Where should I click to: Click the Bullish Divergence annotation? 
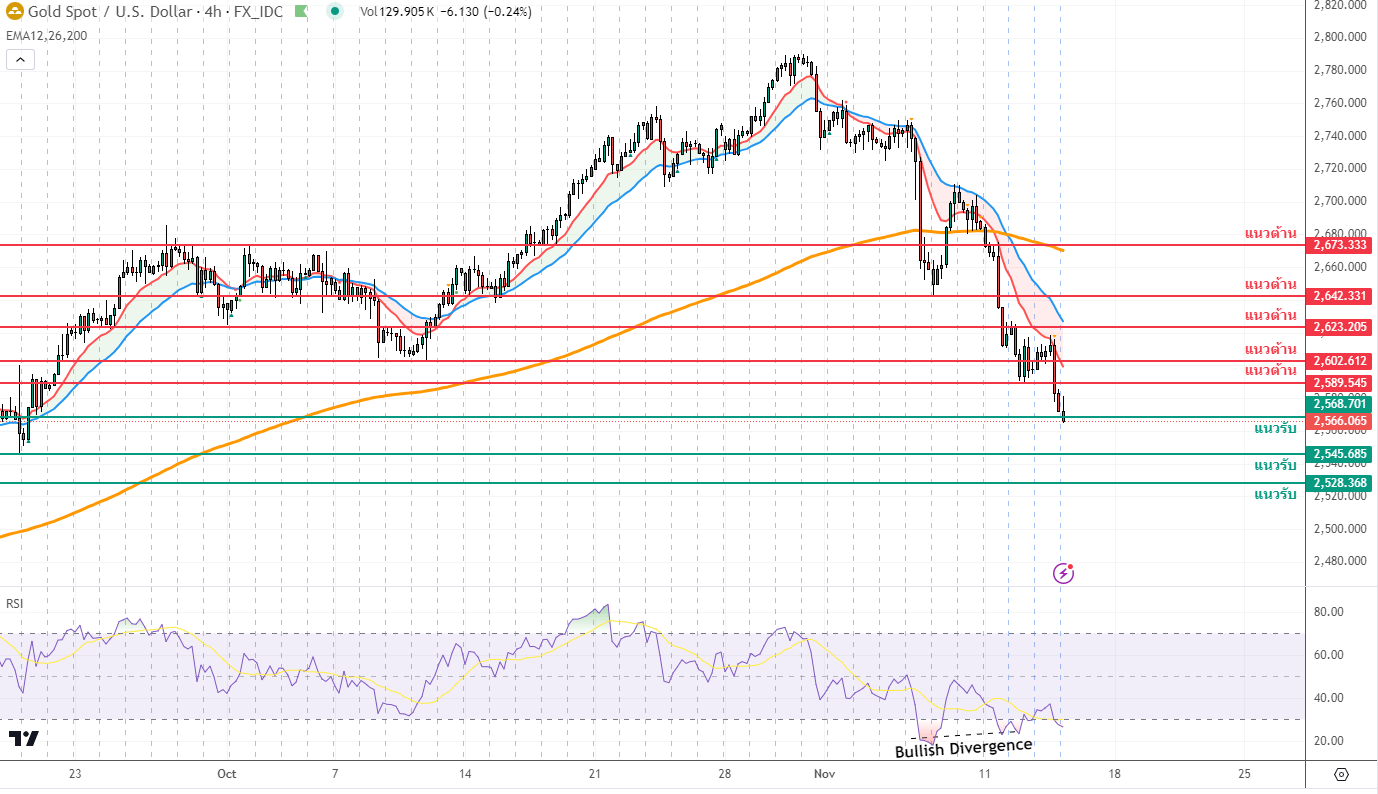(x=963, y=748)
